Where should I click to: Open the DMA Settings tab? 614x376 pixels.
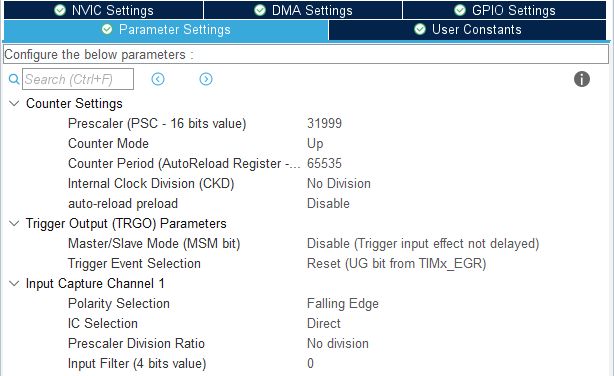click(x=303, y=10)
